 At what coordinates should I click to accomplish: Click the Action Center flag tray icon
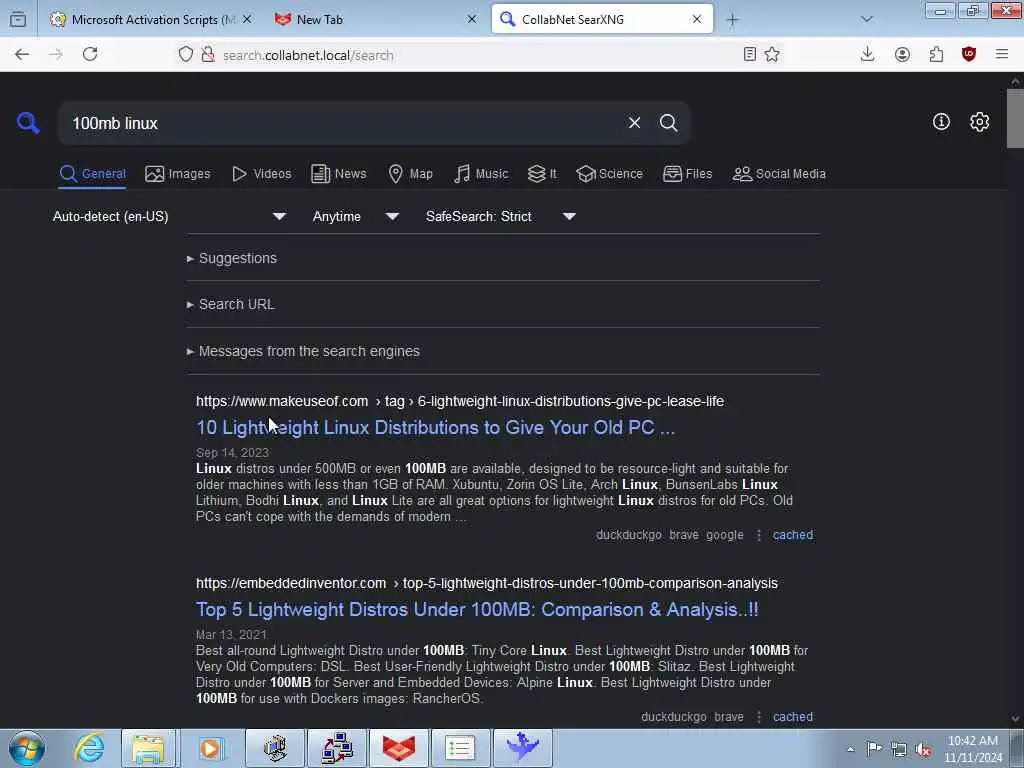click(874, 748)
